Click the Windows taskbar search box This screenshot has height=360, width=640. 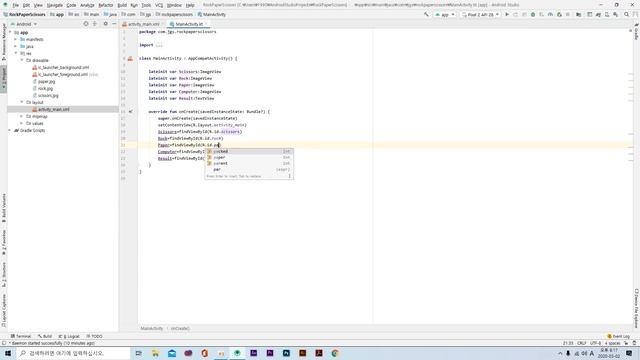[73, 353]
